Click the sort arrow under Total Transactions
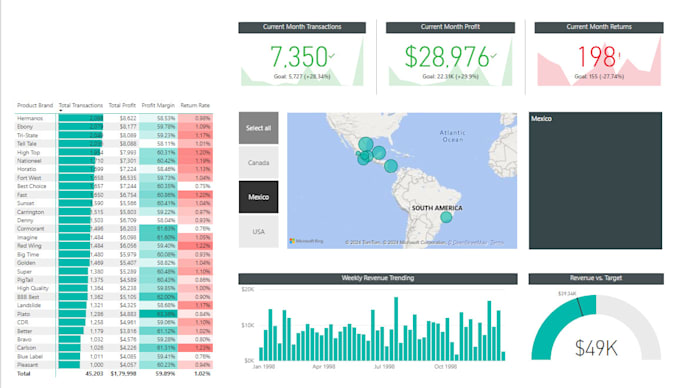 coord(61,111)
